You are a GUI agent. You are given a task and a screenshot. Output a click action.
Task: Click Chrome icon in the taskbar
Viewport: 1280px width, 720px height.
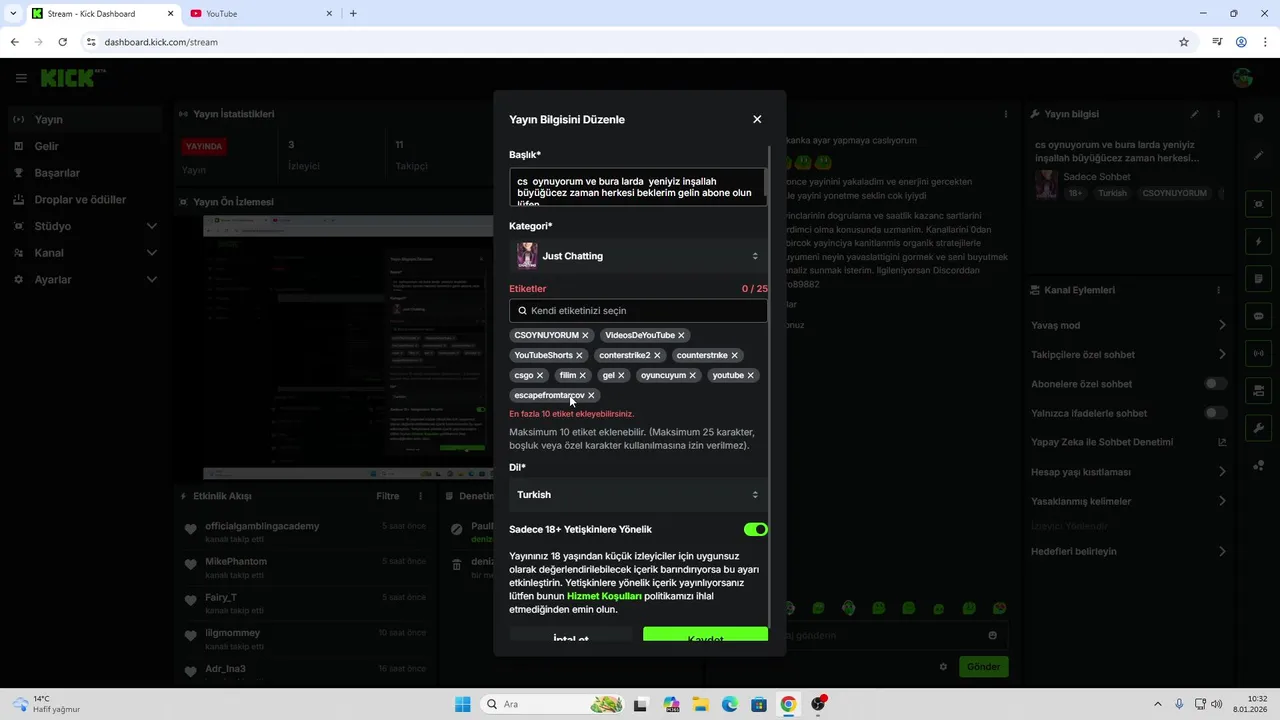[x=788, y=704]
